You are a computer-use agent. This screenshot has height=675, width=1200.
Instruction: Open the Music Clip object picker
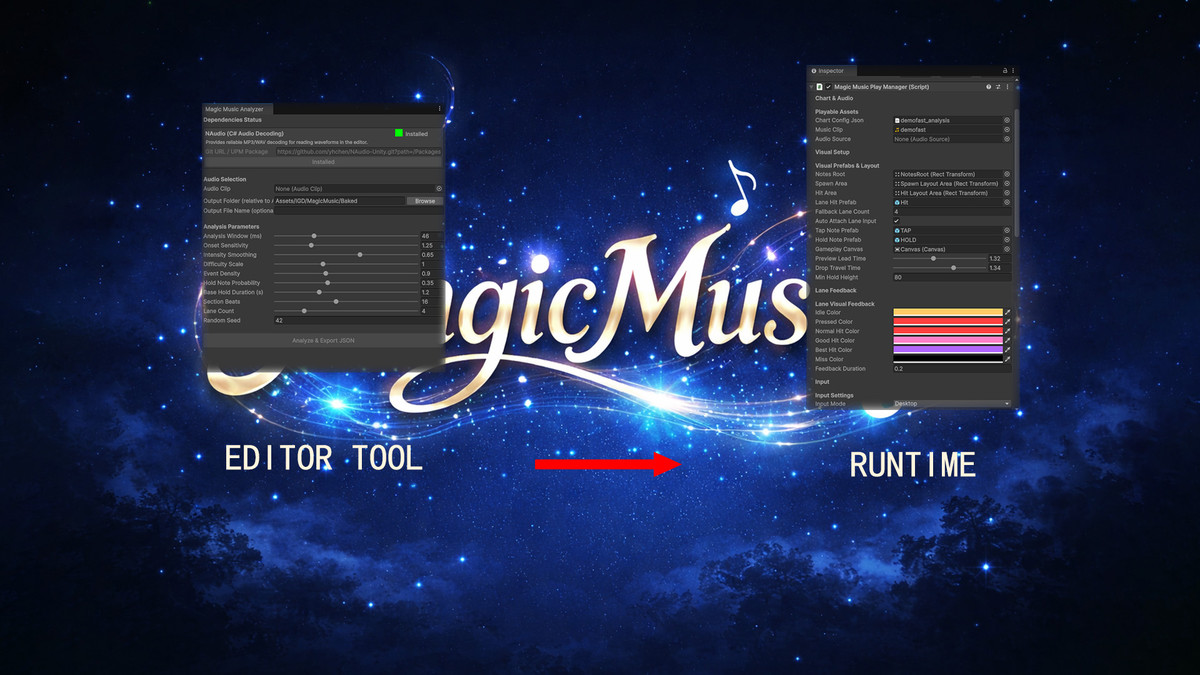tap(1007, 129)
